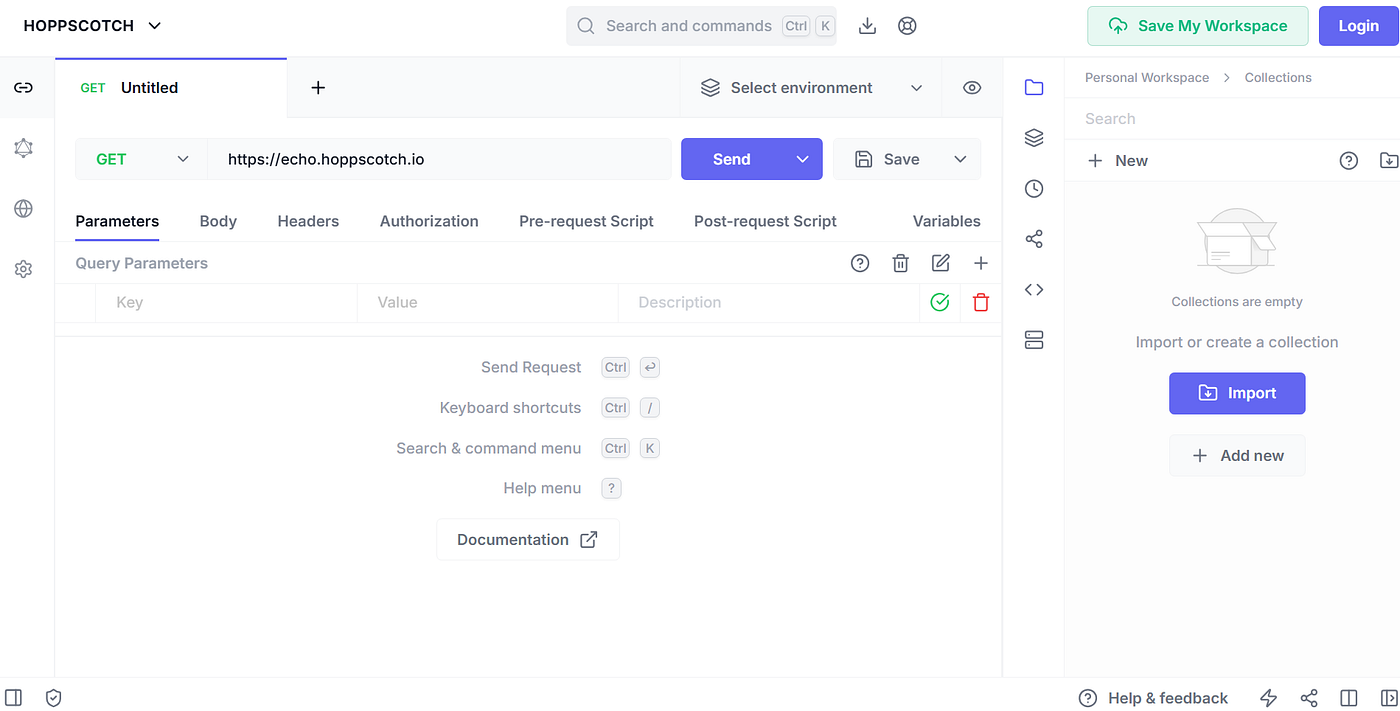Toggle environment preview eye icon
1400x711 pixels.
pos(972,88)
